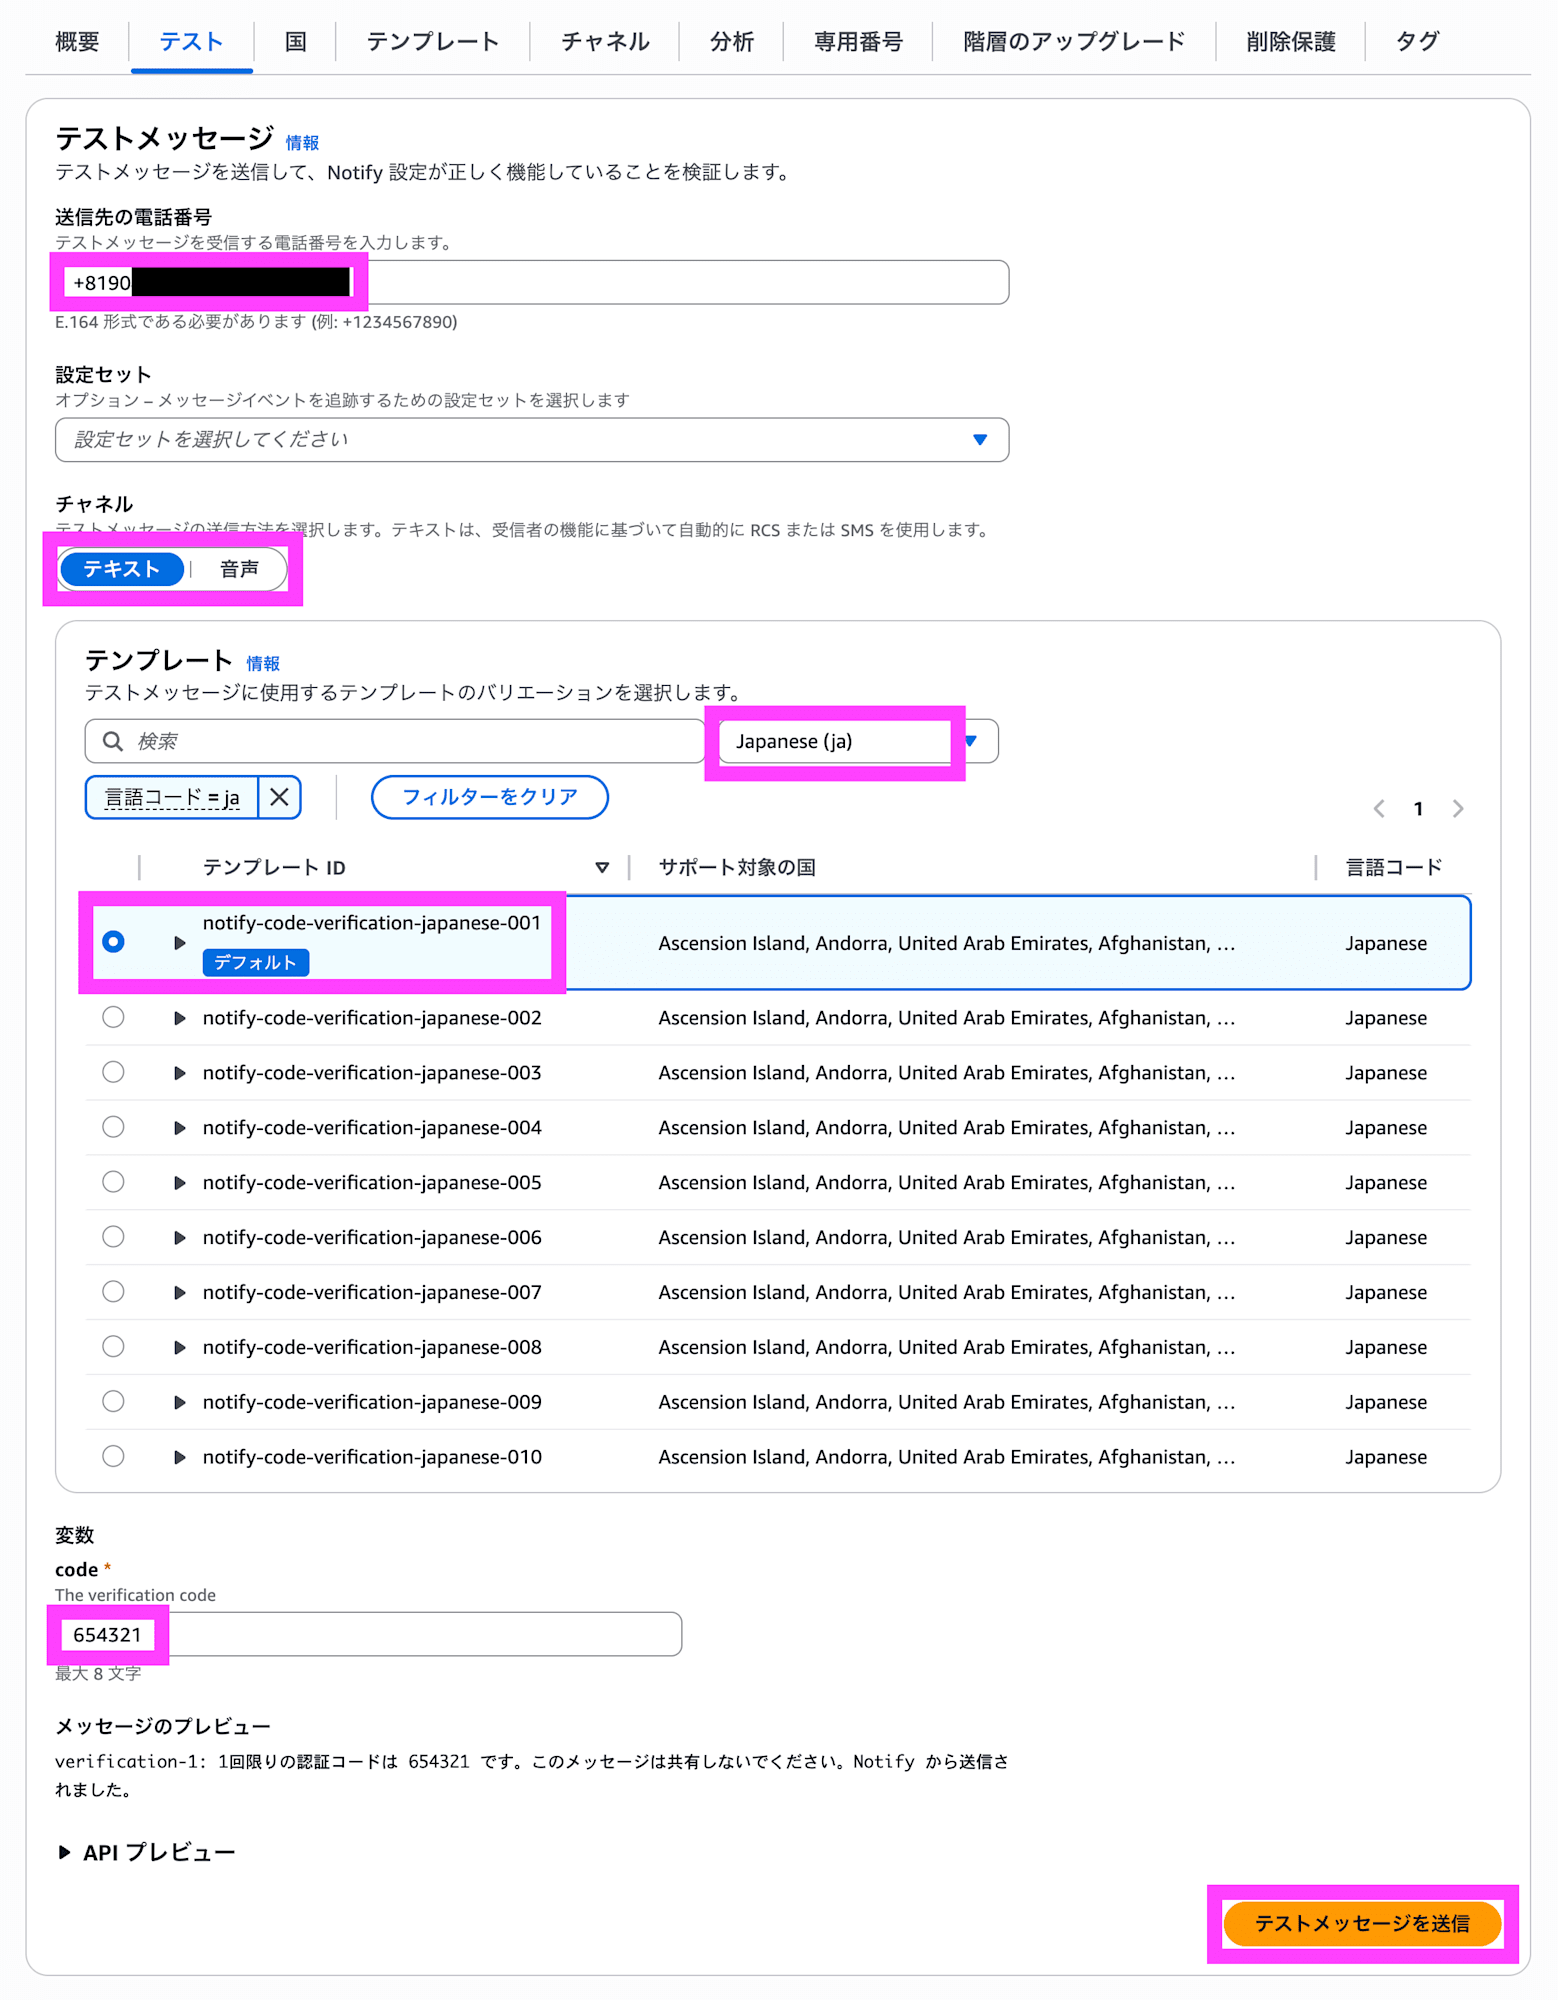Click the code variable input field
This screenshot has width=1558, height=2000.
(x=368, y=1634)
